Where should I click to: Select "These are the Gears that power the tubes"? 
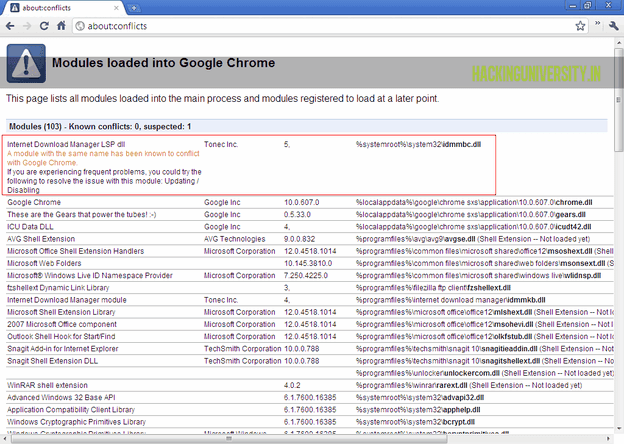click(x=82, y=215)
